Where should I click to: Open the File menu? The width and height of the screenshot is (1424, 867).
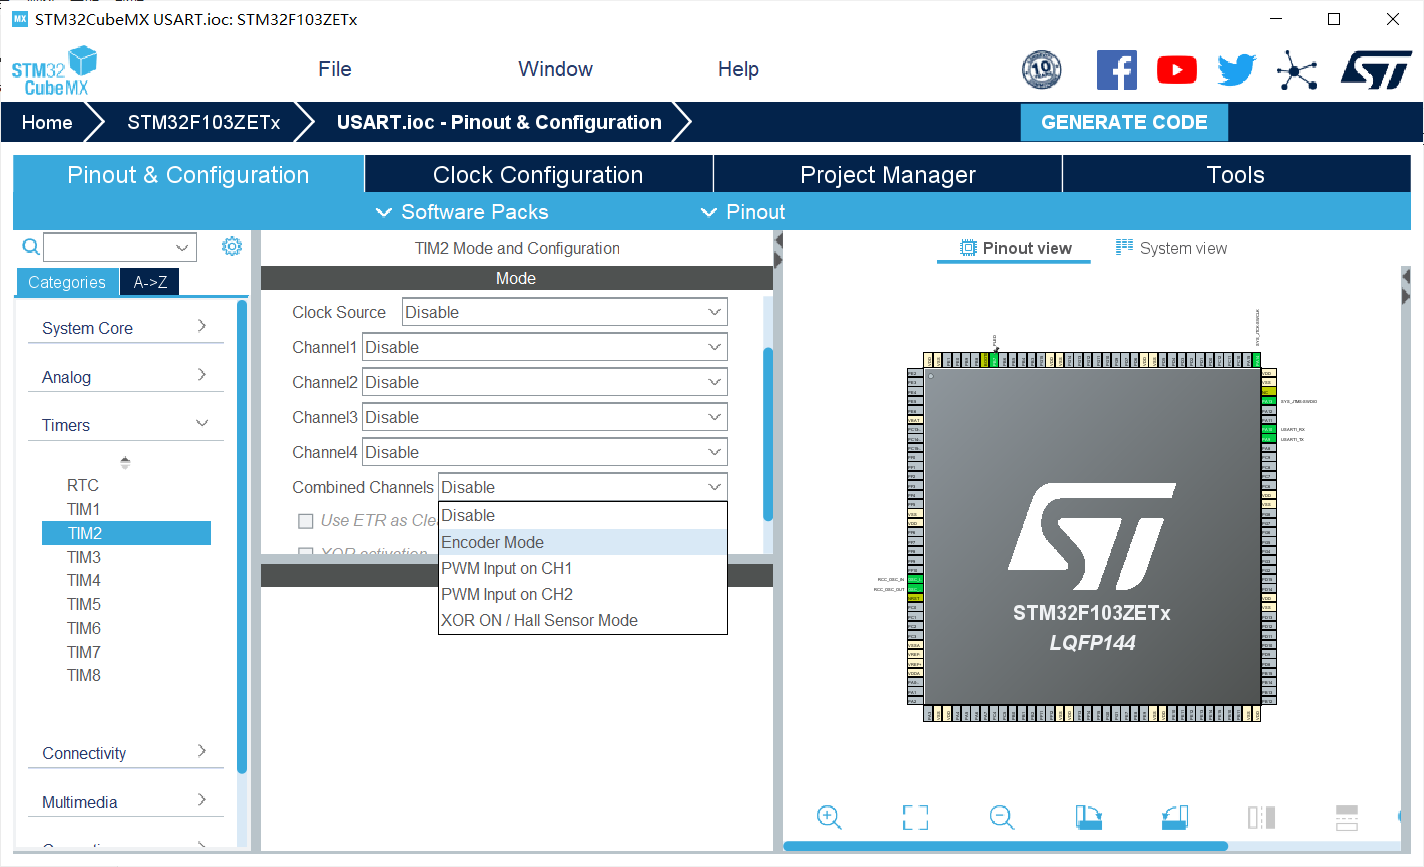coord(335,69)
